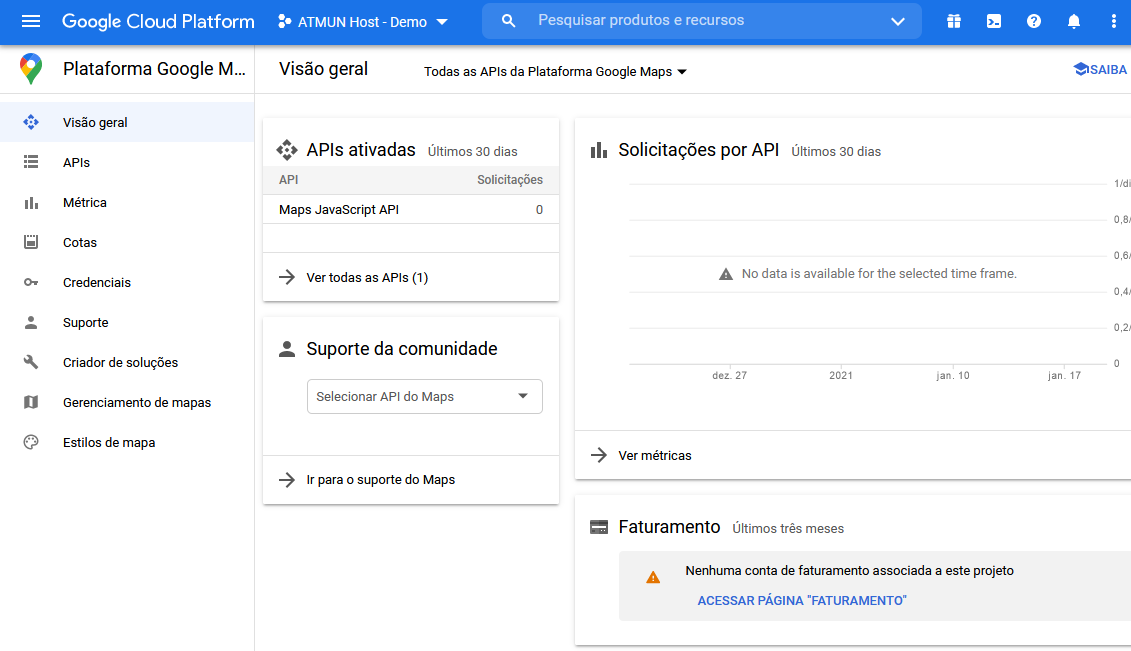Click the project selector dots icon
The width and height of the screenshot is (1131, 651).
tap(284, 22)
